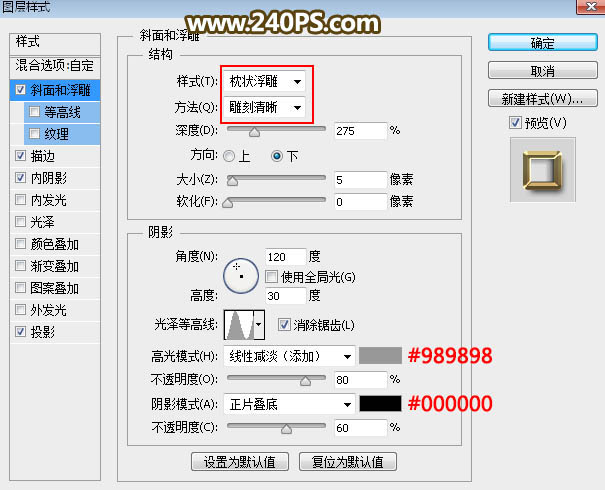The width and height of the screenshot is (605, 490).
Task: Click the shadow opacity field 60
Action: coord(360,427)
